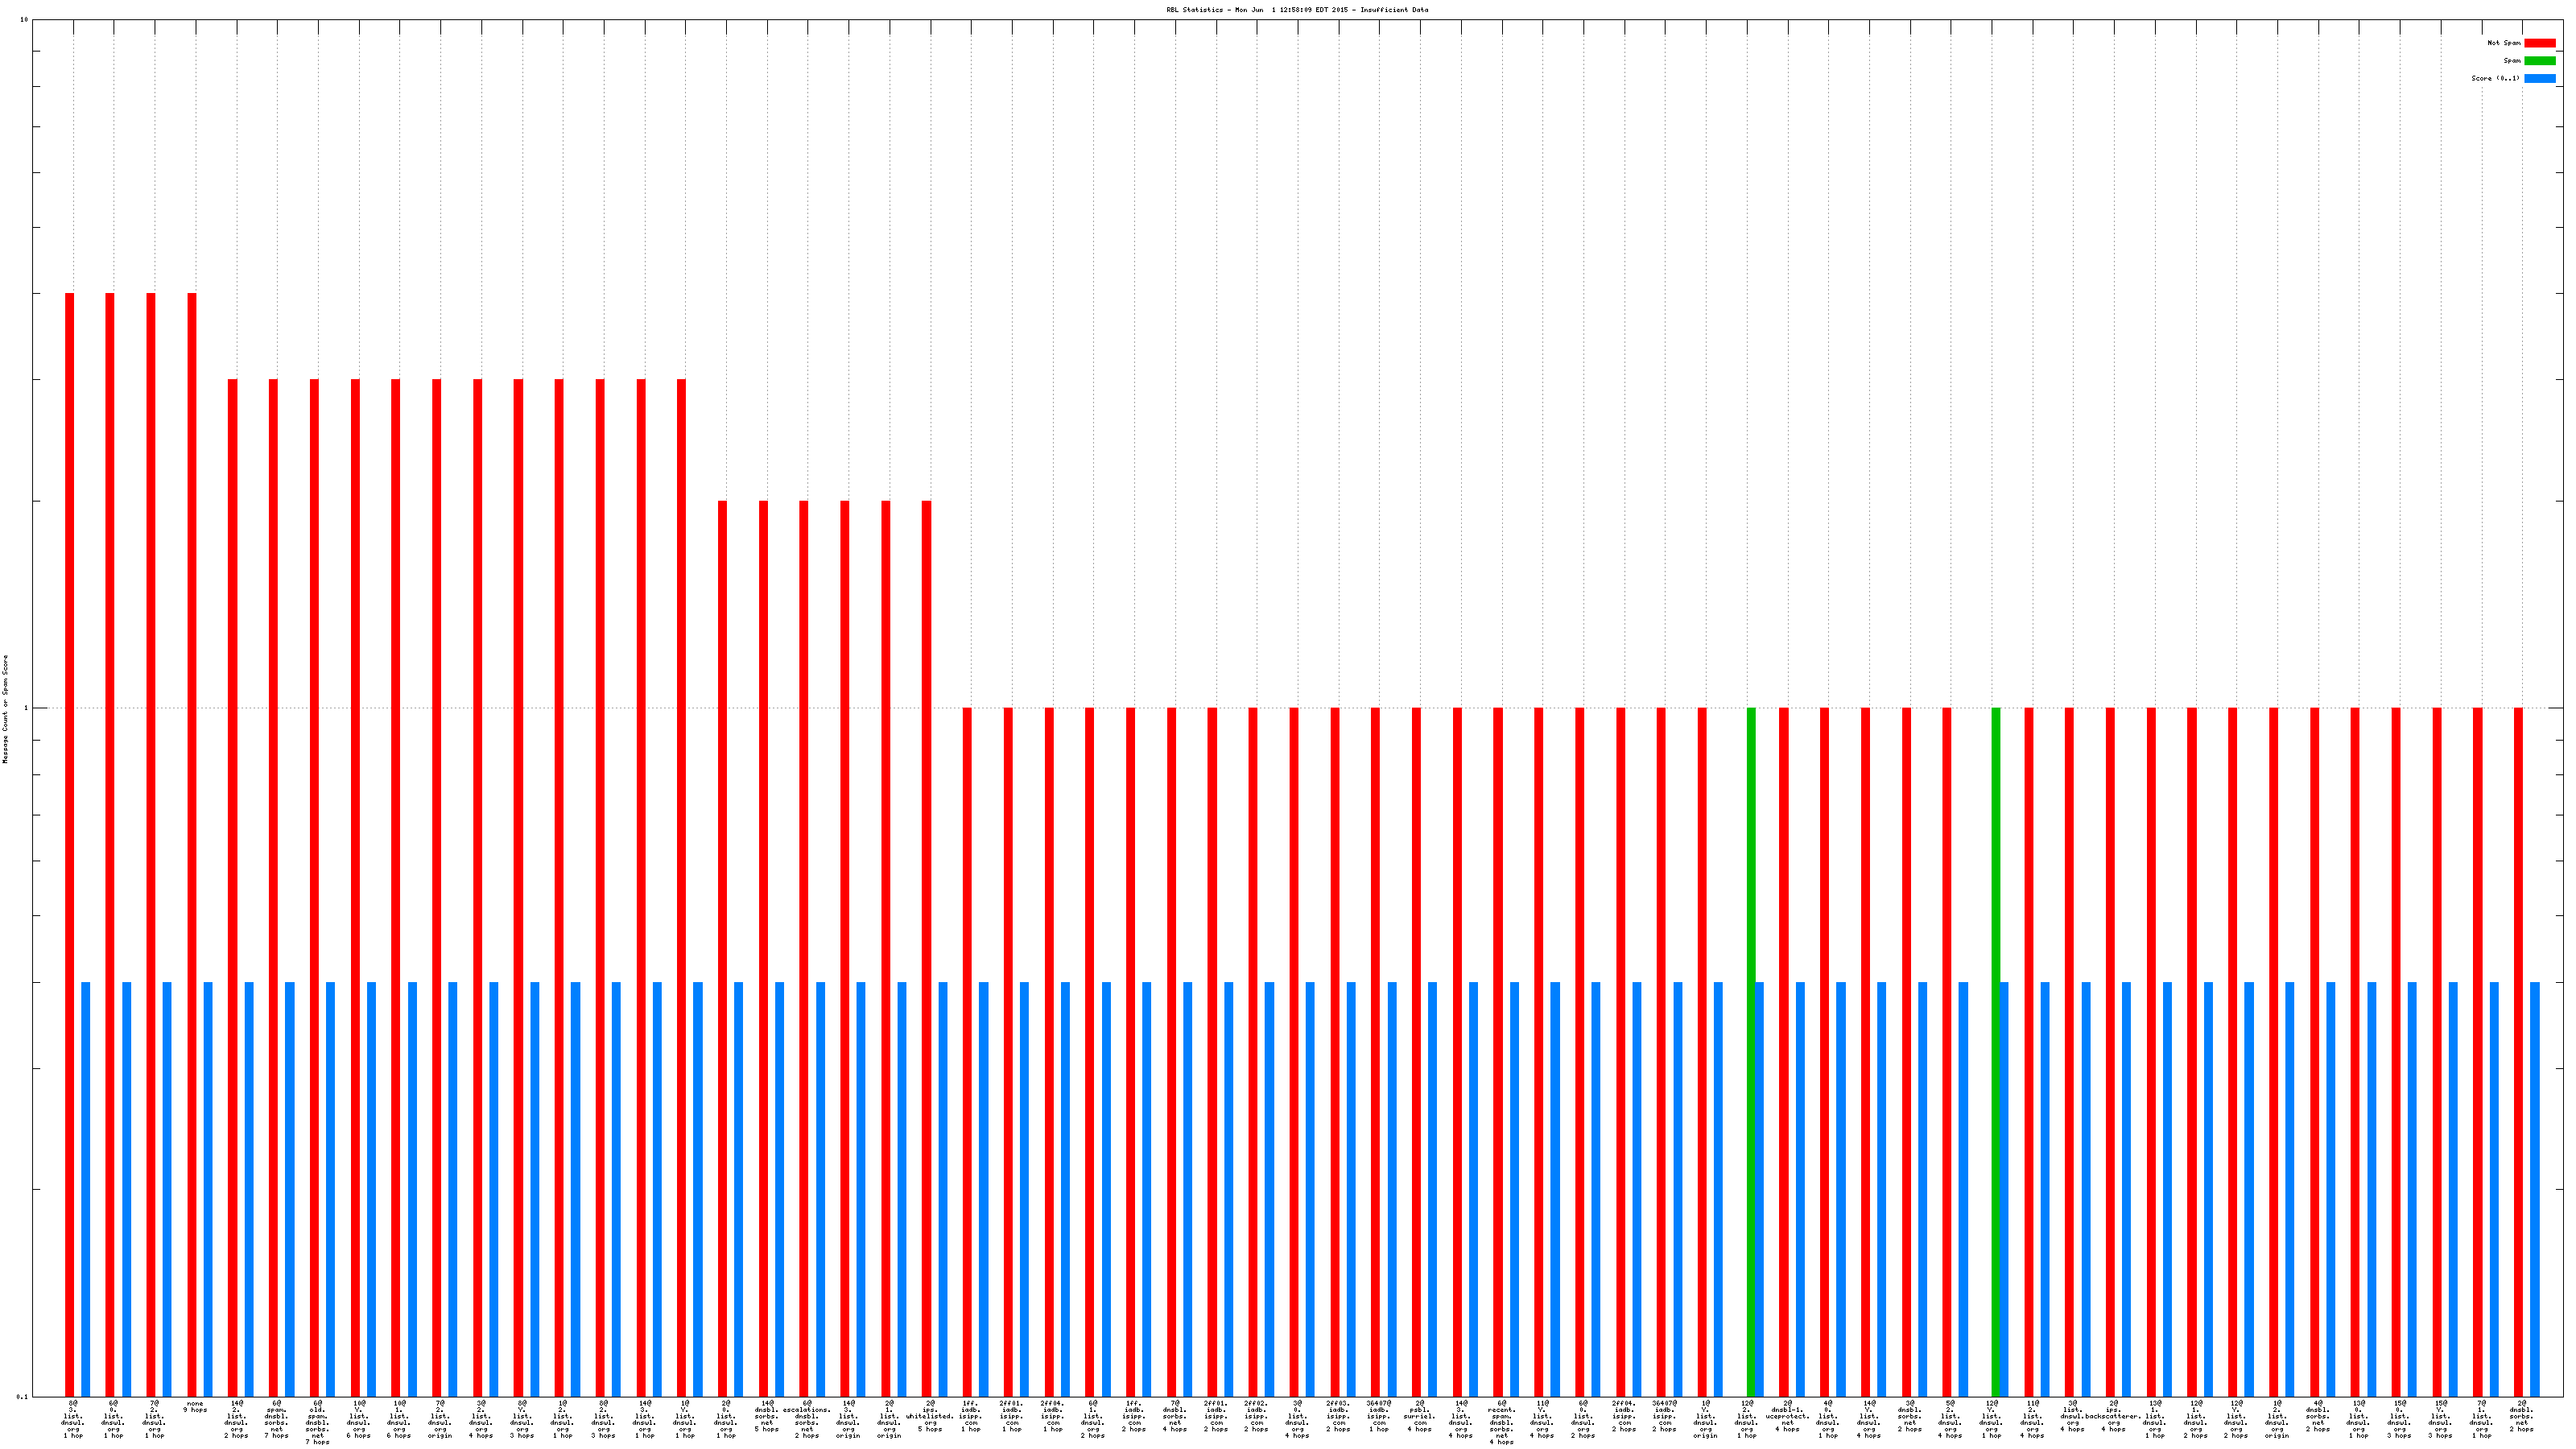Click the 'ips.whitelisted.org 5 hops' x-axis label
The height and width of the screenshot is (1449, 2576).
click(x=930, y=1416)
